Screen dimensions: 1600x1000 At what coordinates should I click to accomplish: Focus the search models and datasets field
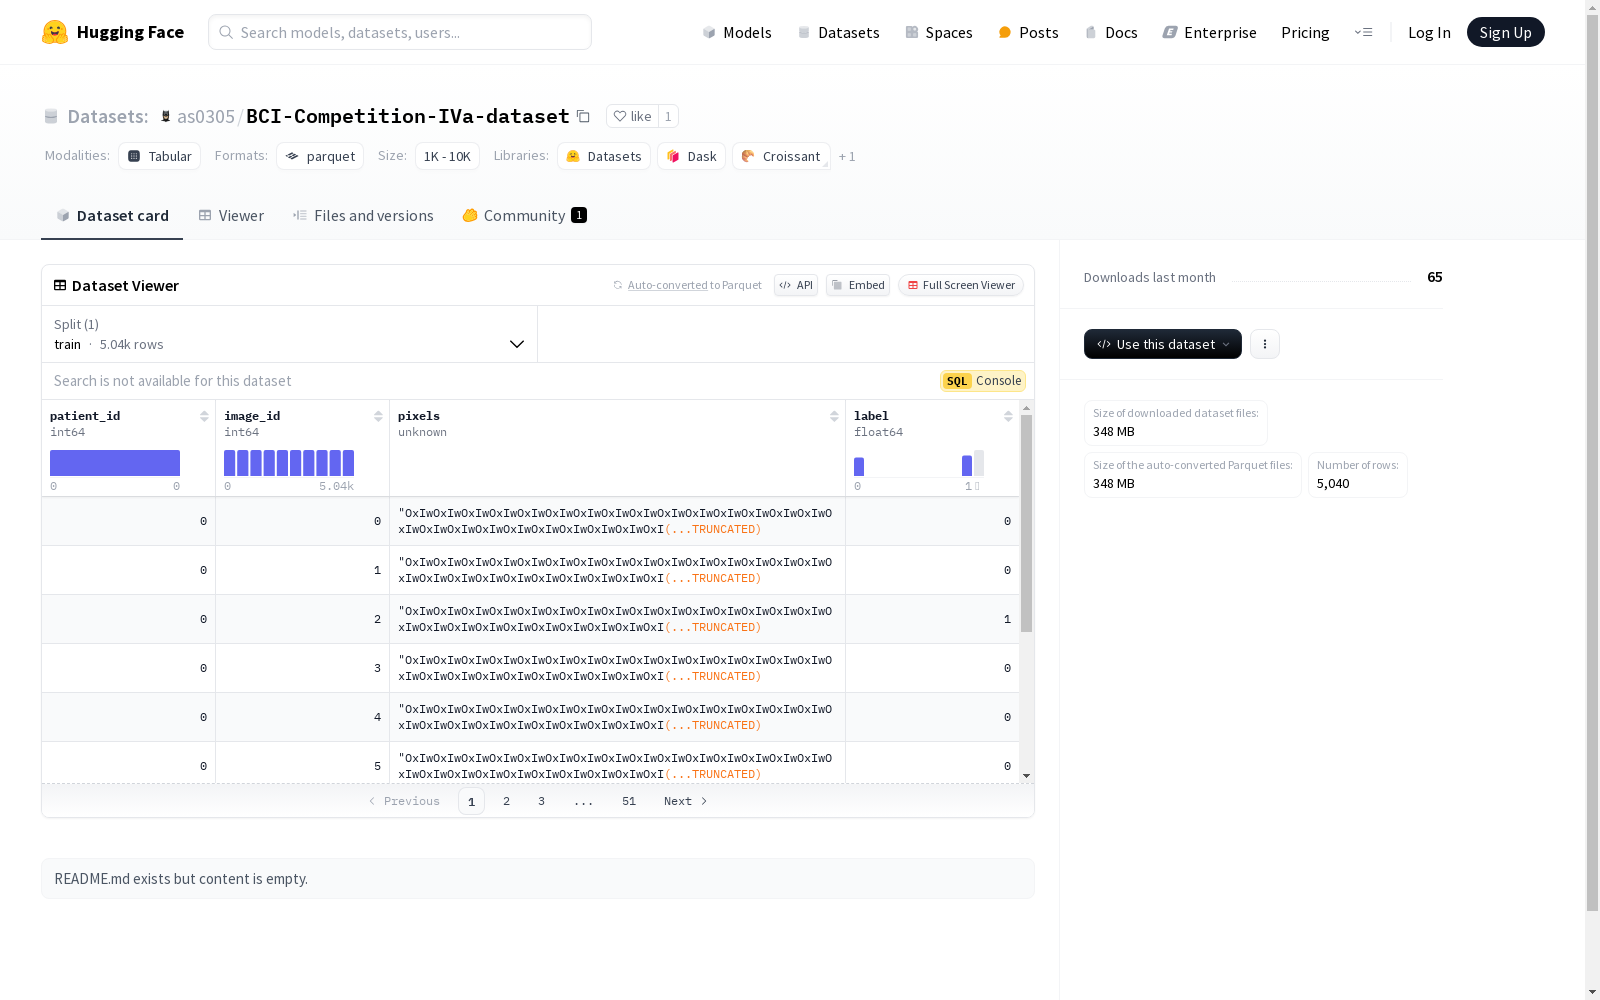(x=400, y=32)
